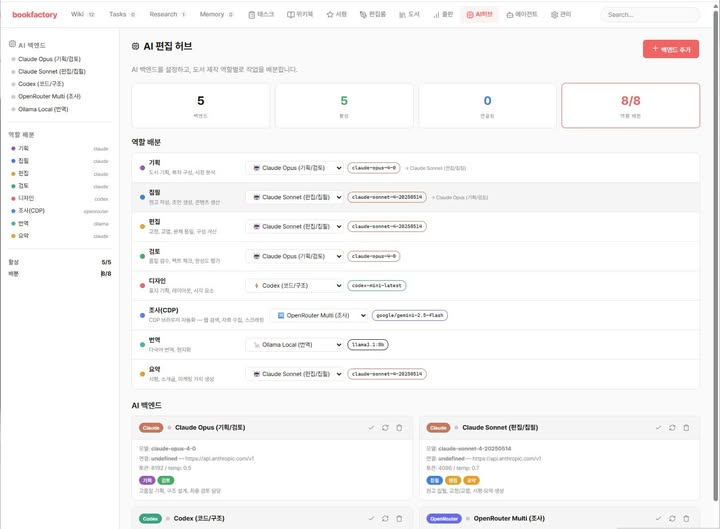Delete the Codex backend card

point(399,518)
